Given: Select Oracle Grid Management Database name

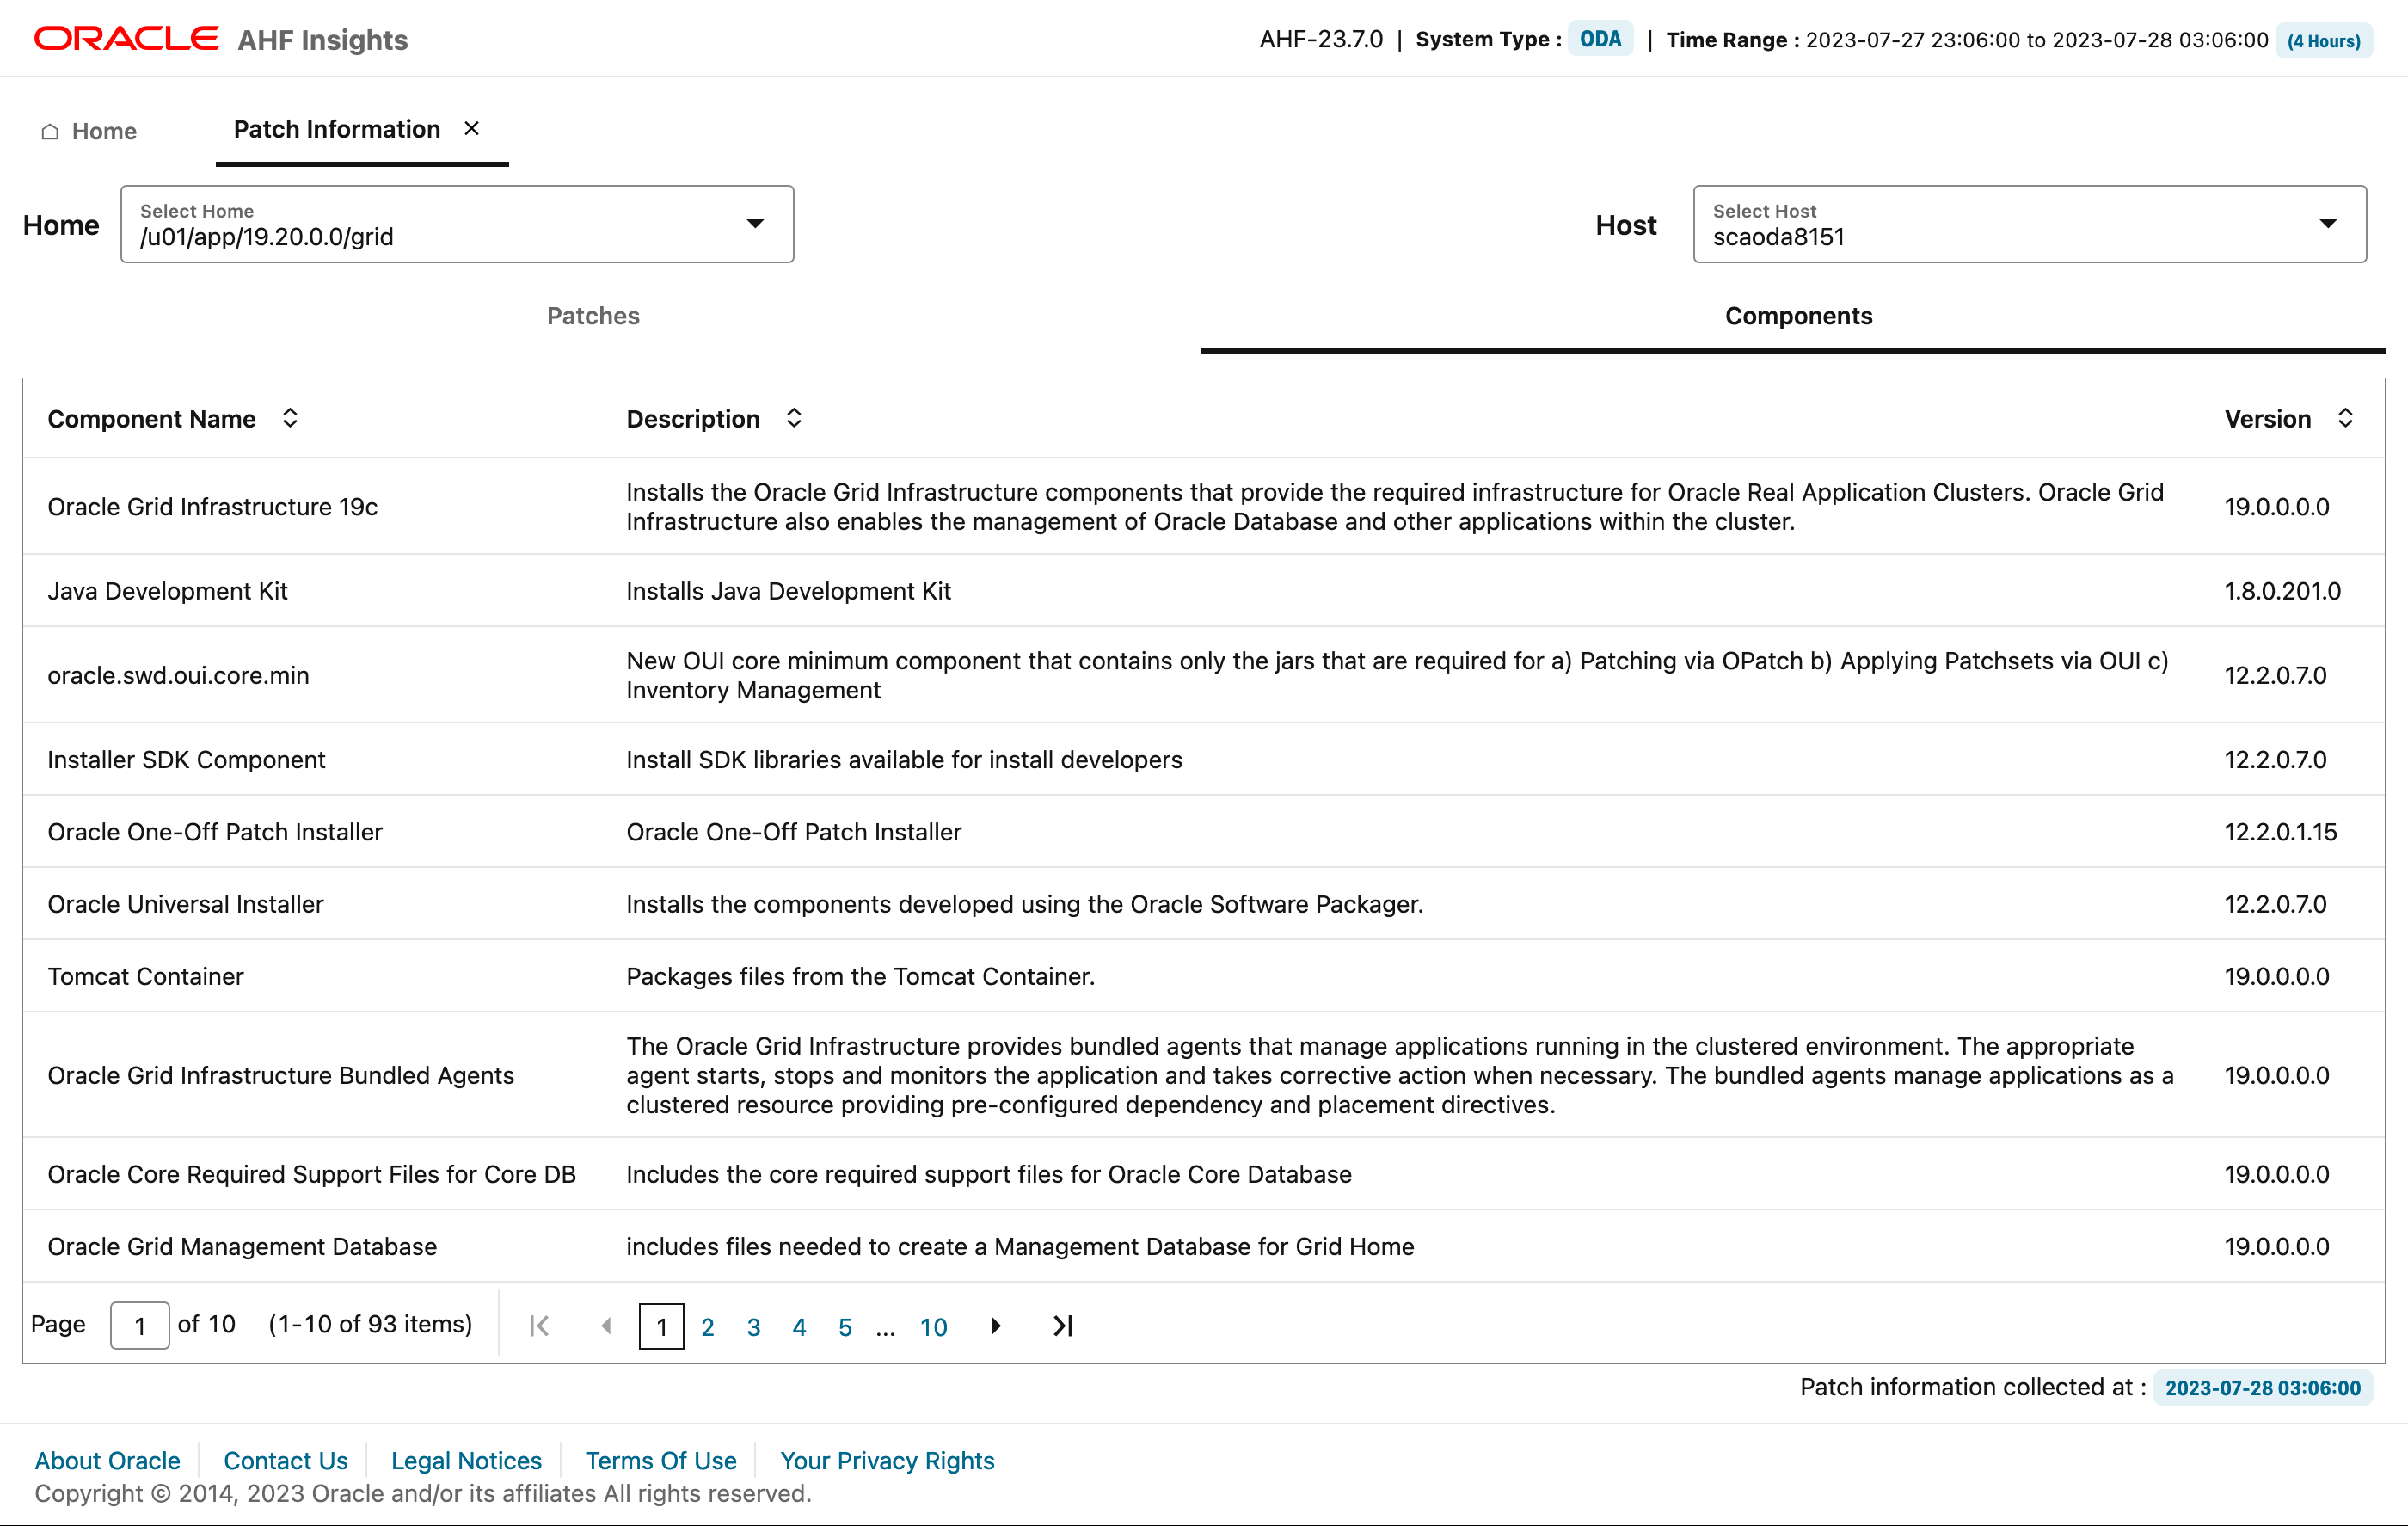Looking at the screenshot, I should coord(243,1246).
